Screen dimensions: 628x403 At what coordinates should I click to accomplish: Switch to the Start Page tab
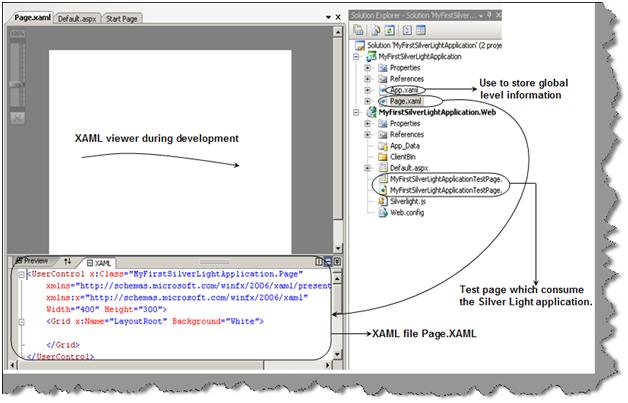click(x=122, y=18)
